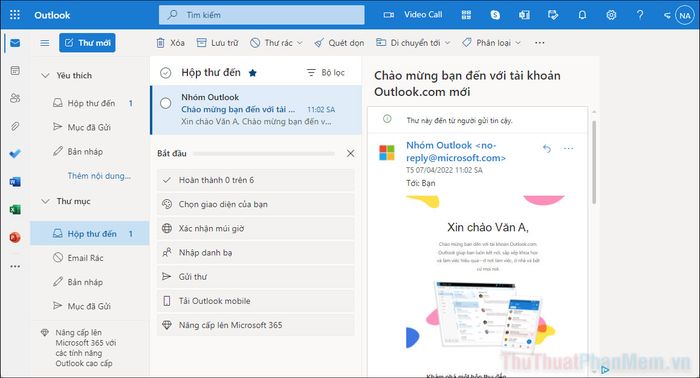Open Hộp thư đến under Thư mục
The width and height of the screenshot is (700, 378).
(x=90, y=233)
